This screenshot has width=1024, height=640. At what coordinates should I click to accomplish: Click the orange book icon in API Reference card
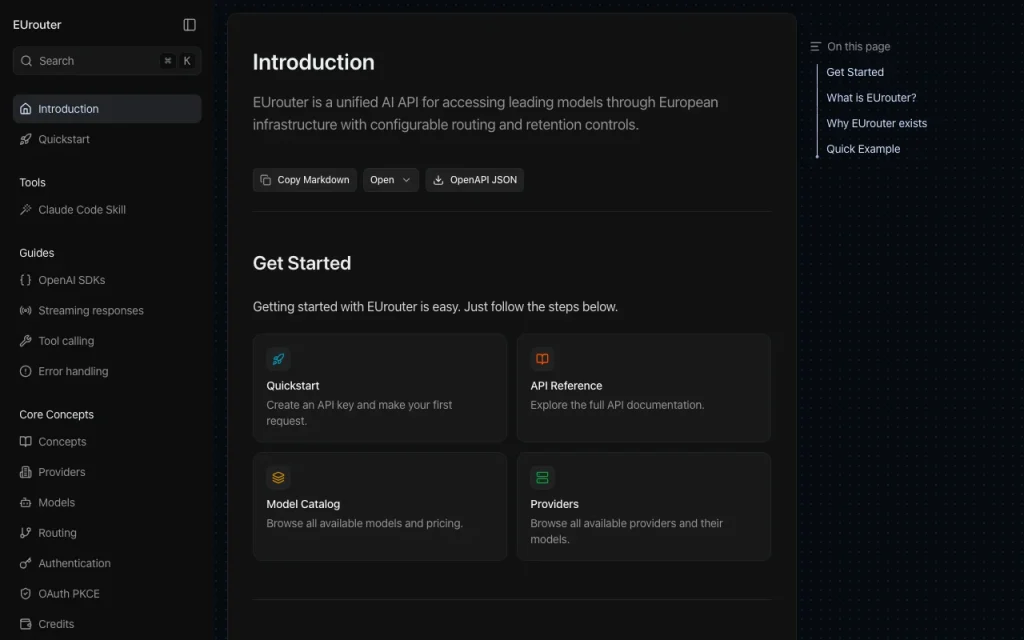[542, 359]
